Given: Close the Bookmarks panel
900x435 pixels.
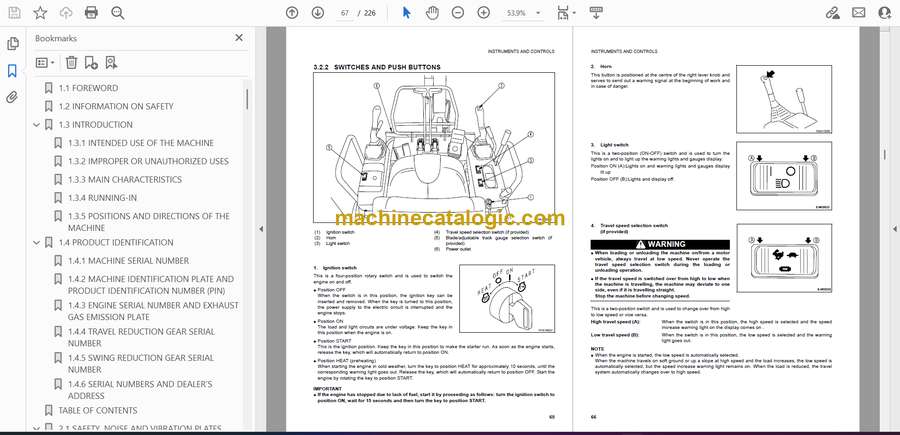Looking at the screenshot, I should pyautogui.click(x=239, y=38).
